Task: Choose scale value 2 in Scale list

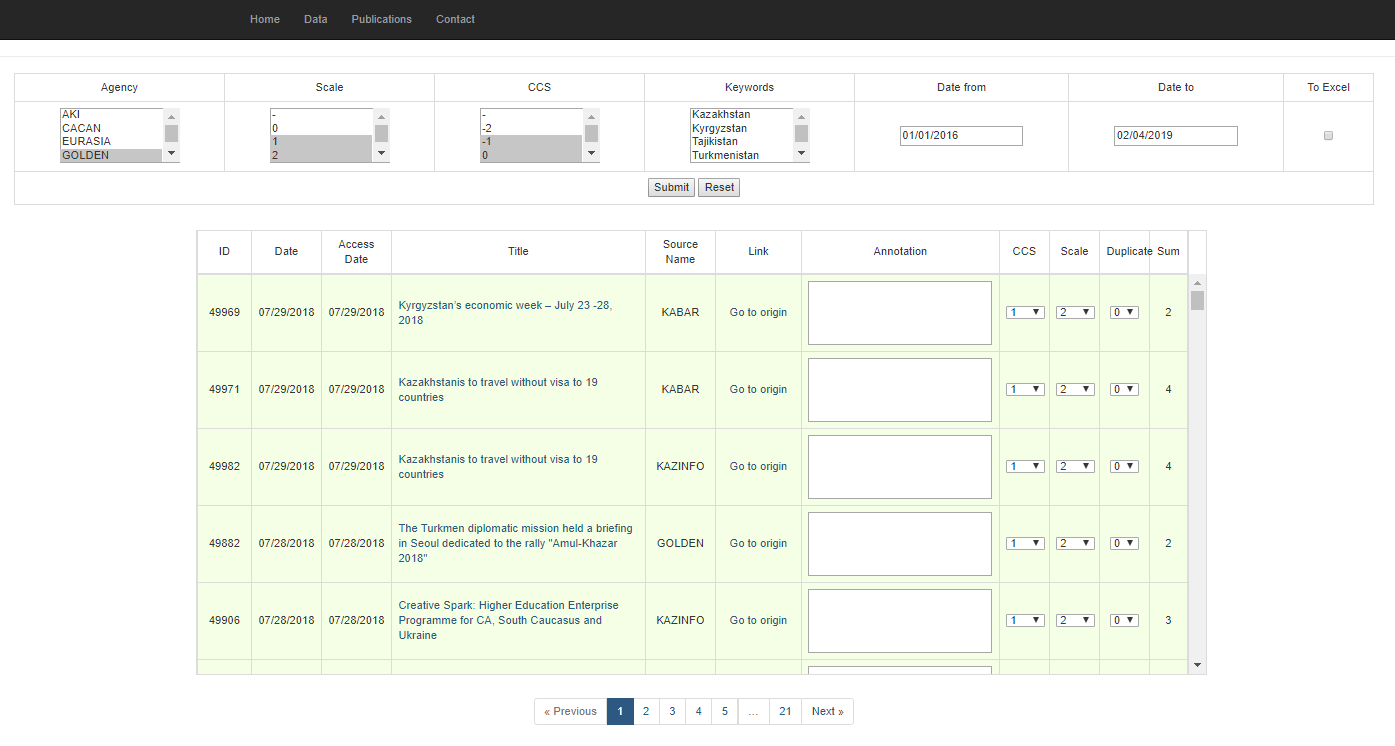Action: coord(321,155)
